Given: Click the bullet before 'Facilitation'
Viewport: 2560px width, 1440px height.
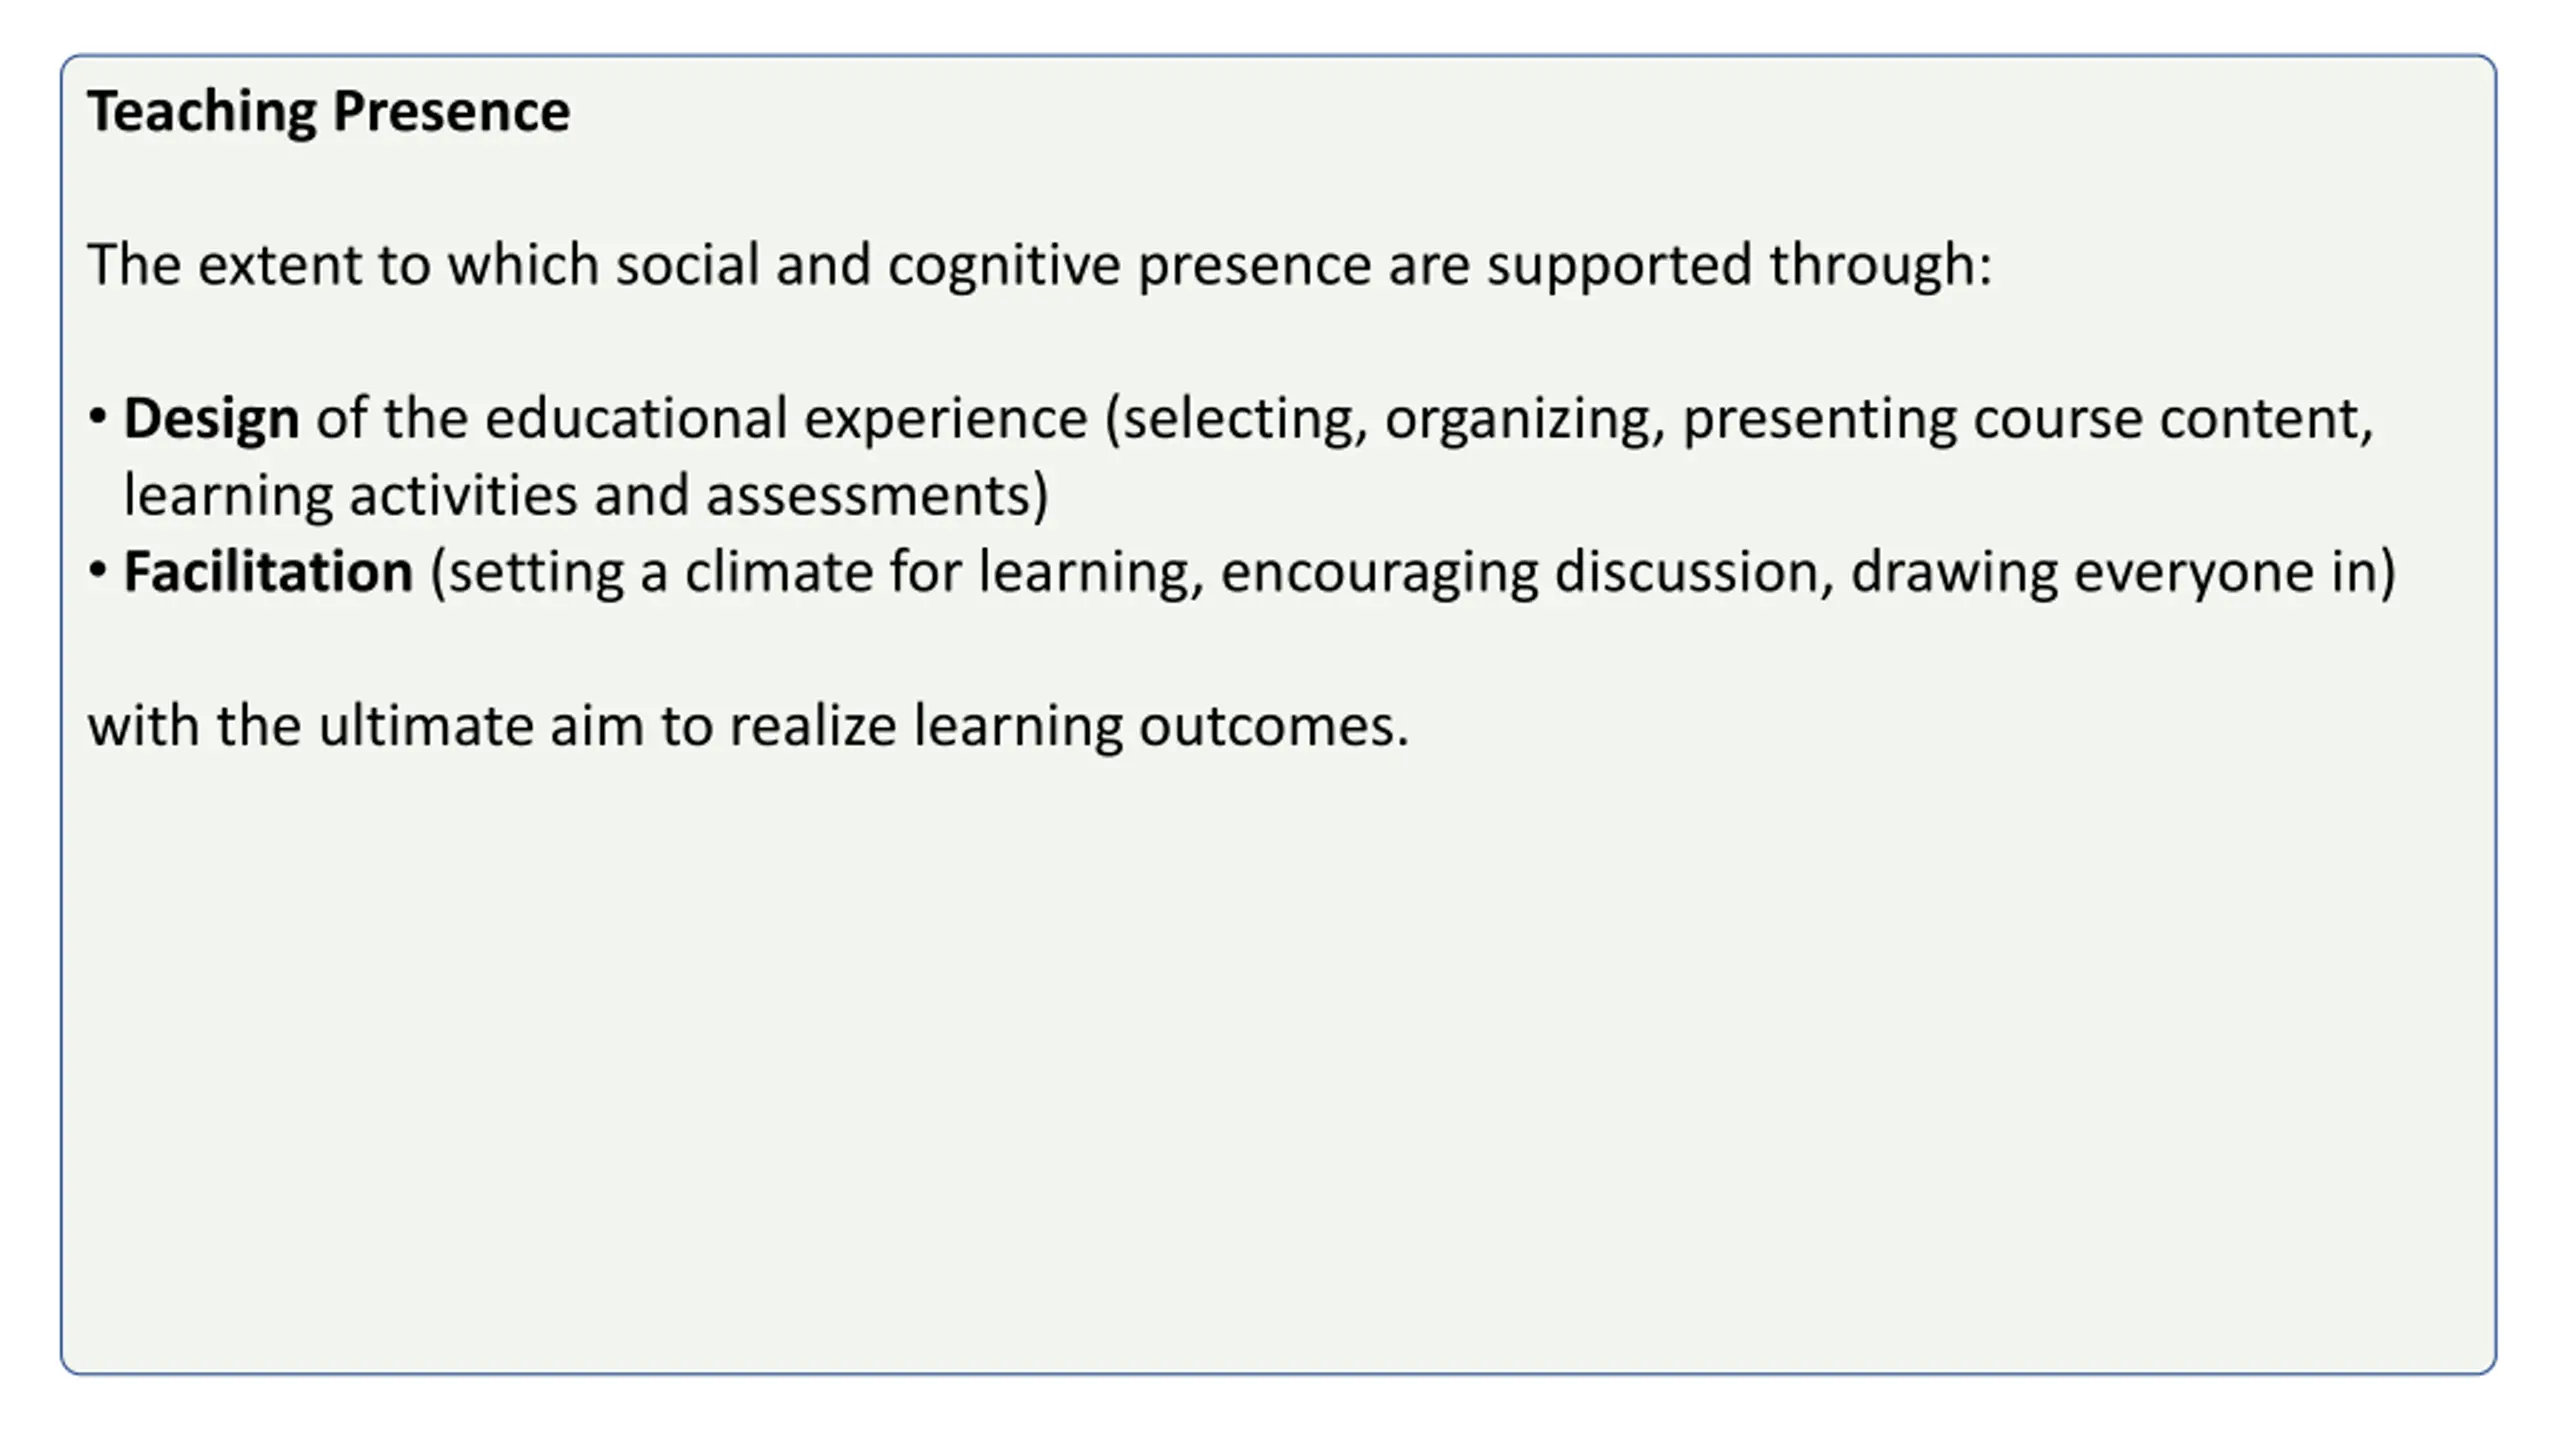Looking at the screenshot, I should point(97,570).
